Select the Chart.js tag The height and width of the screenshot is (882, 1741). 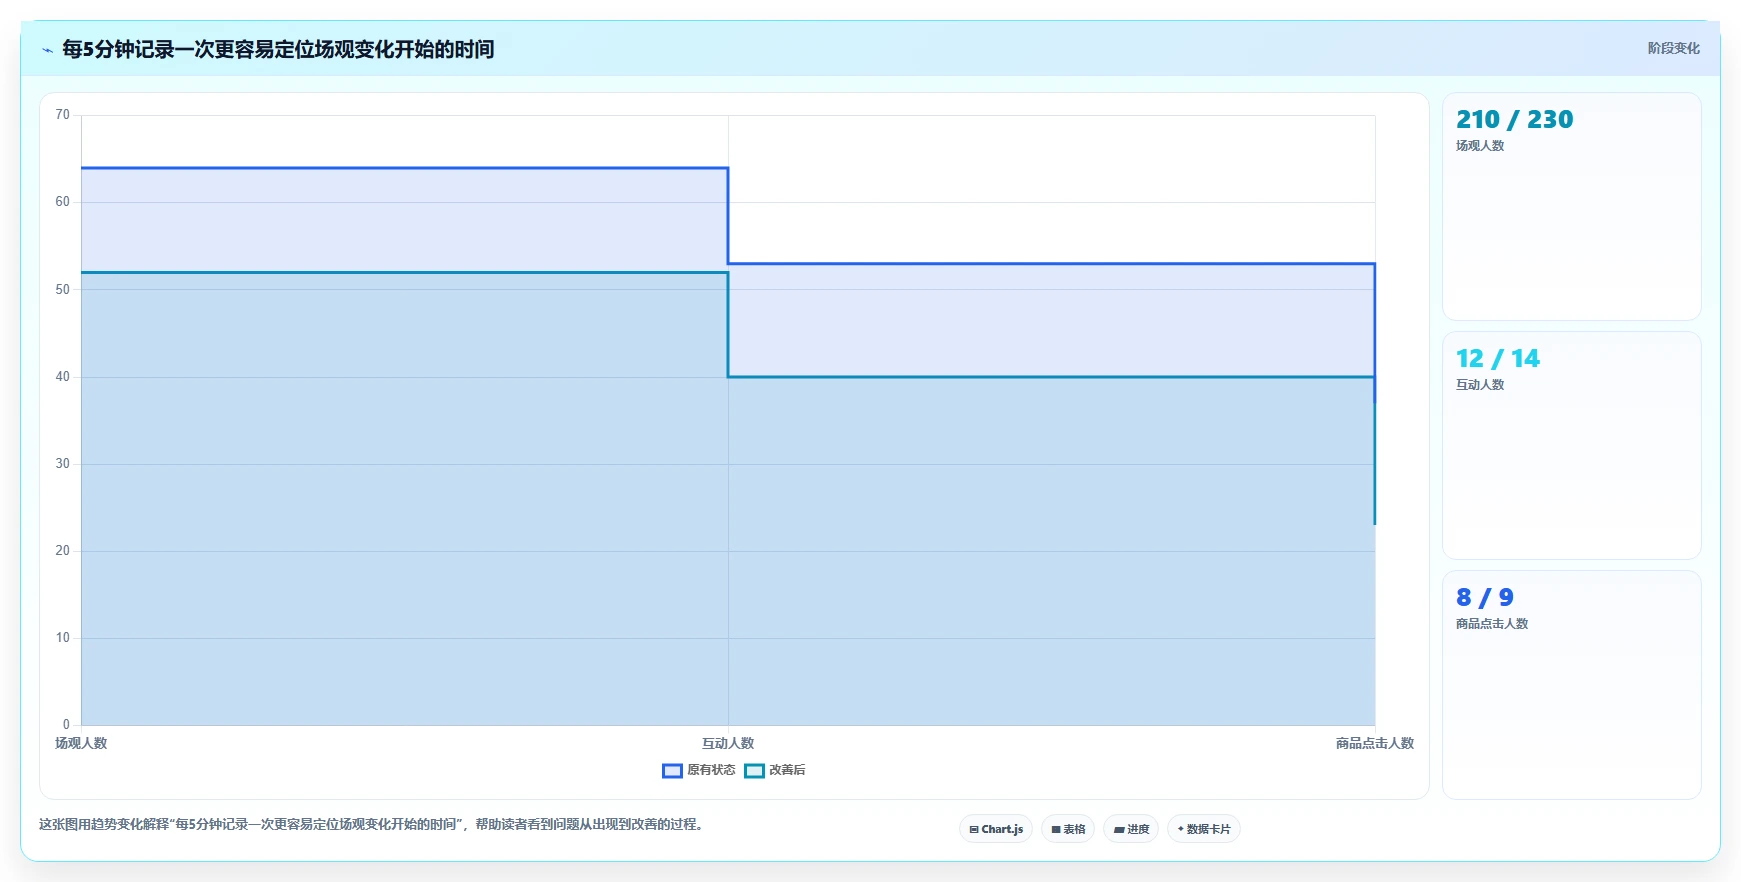click(x=996, y=829)
